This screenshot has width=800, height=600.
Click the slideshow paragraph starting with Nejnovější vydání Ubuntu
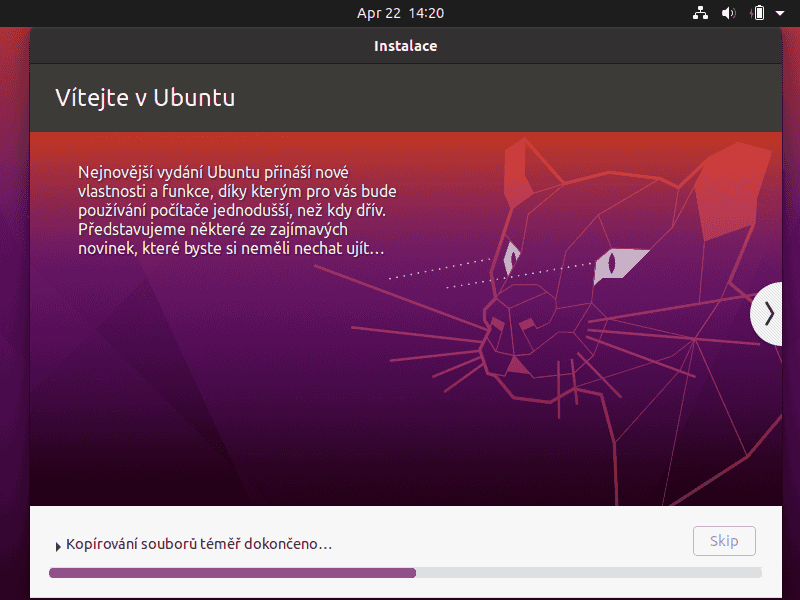[237, 210]
